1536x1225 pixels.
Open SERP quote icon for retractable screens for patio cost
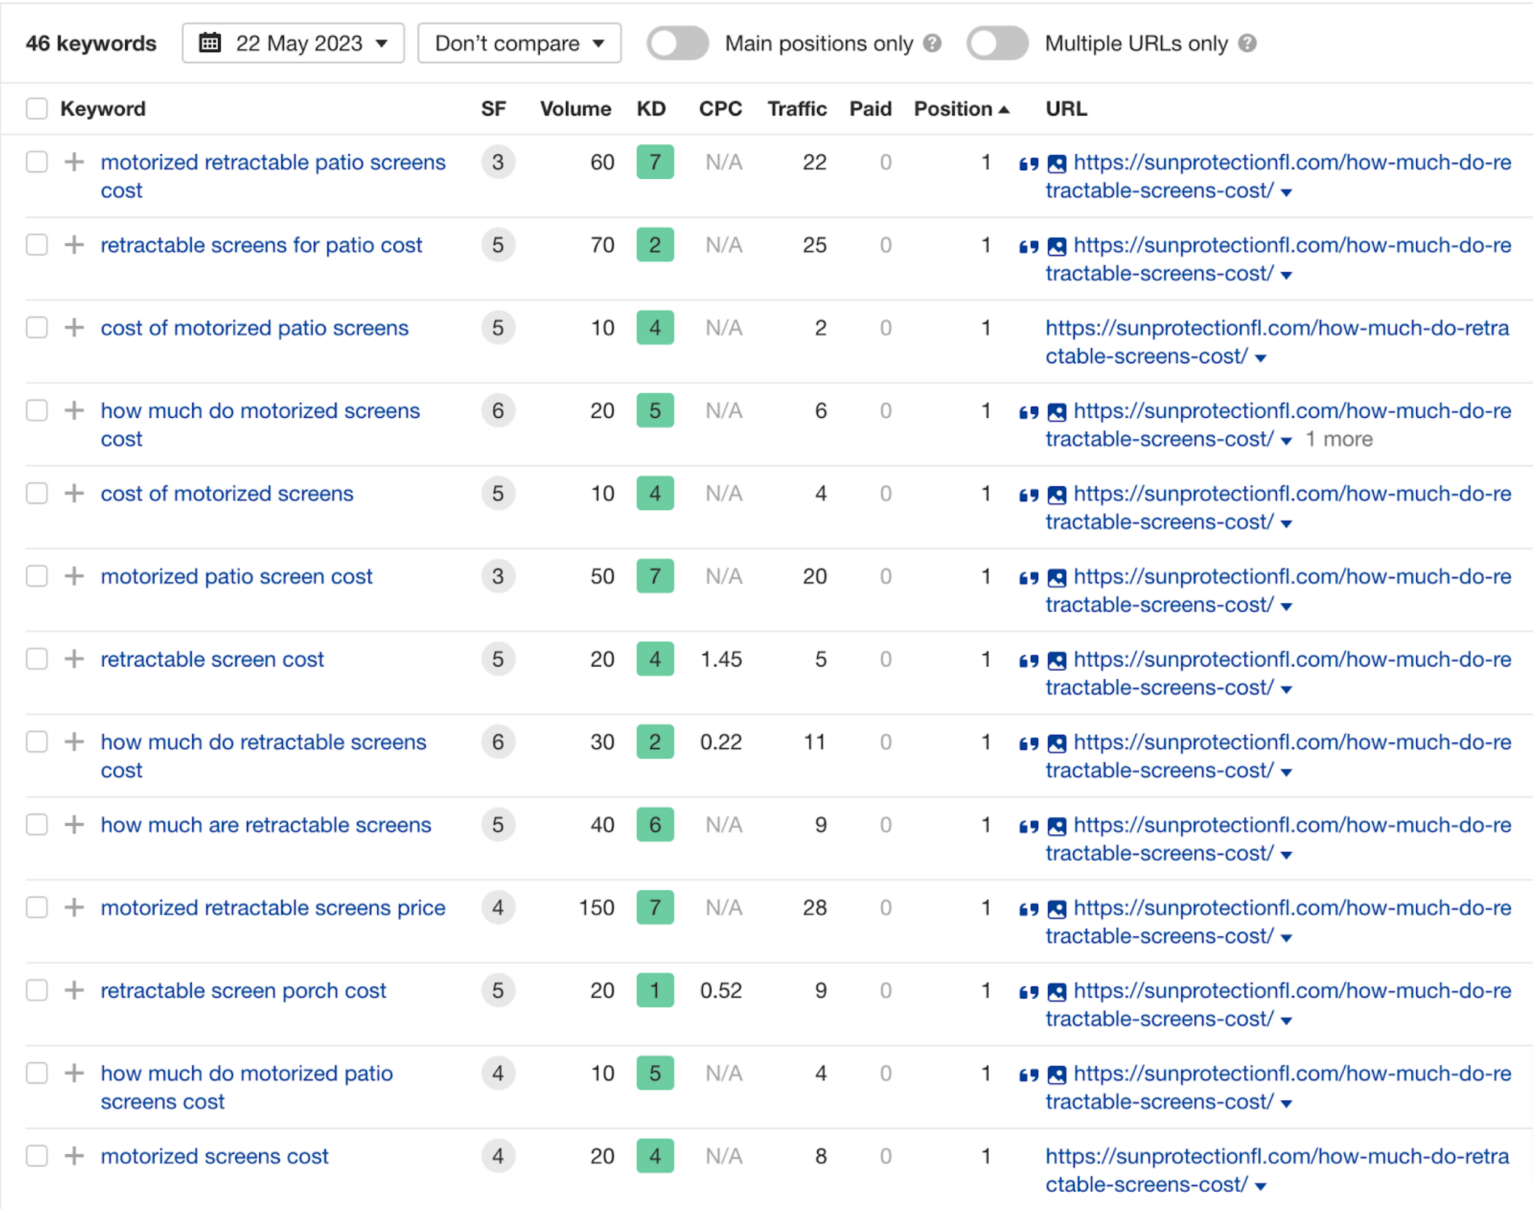(1029, 245)
